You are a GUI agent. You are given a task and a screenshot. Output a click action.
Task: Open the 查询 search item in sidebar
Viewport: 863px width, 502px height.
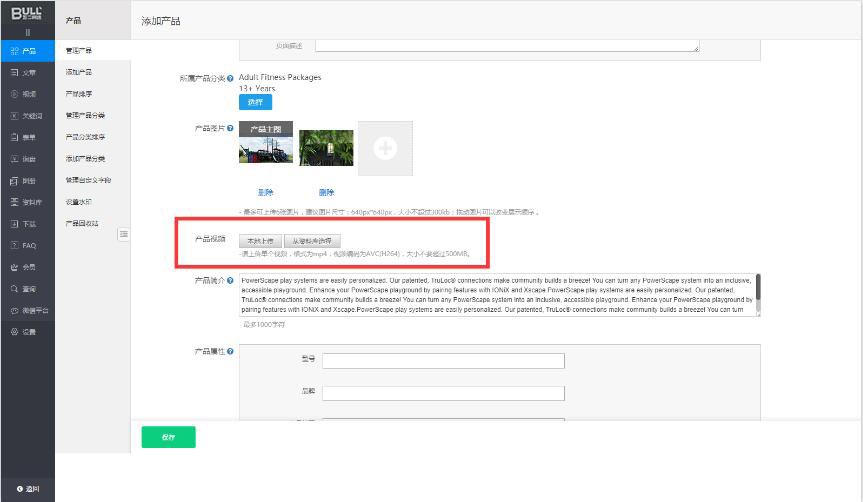pyautogui.click(x=28, y=288)
